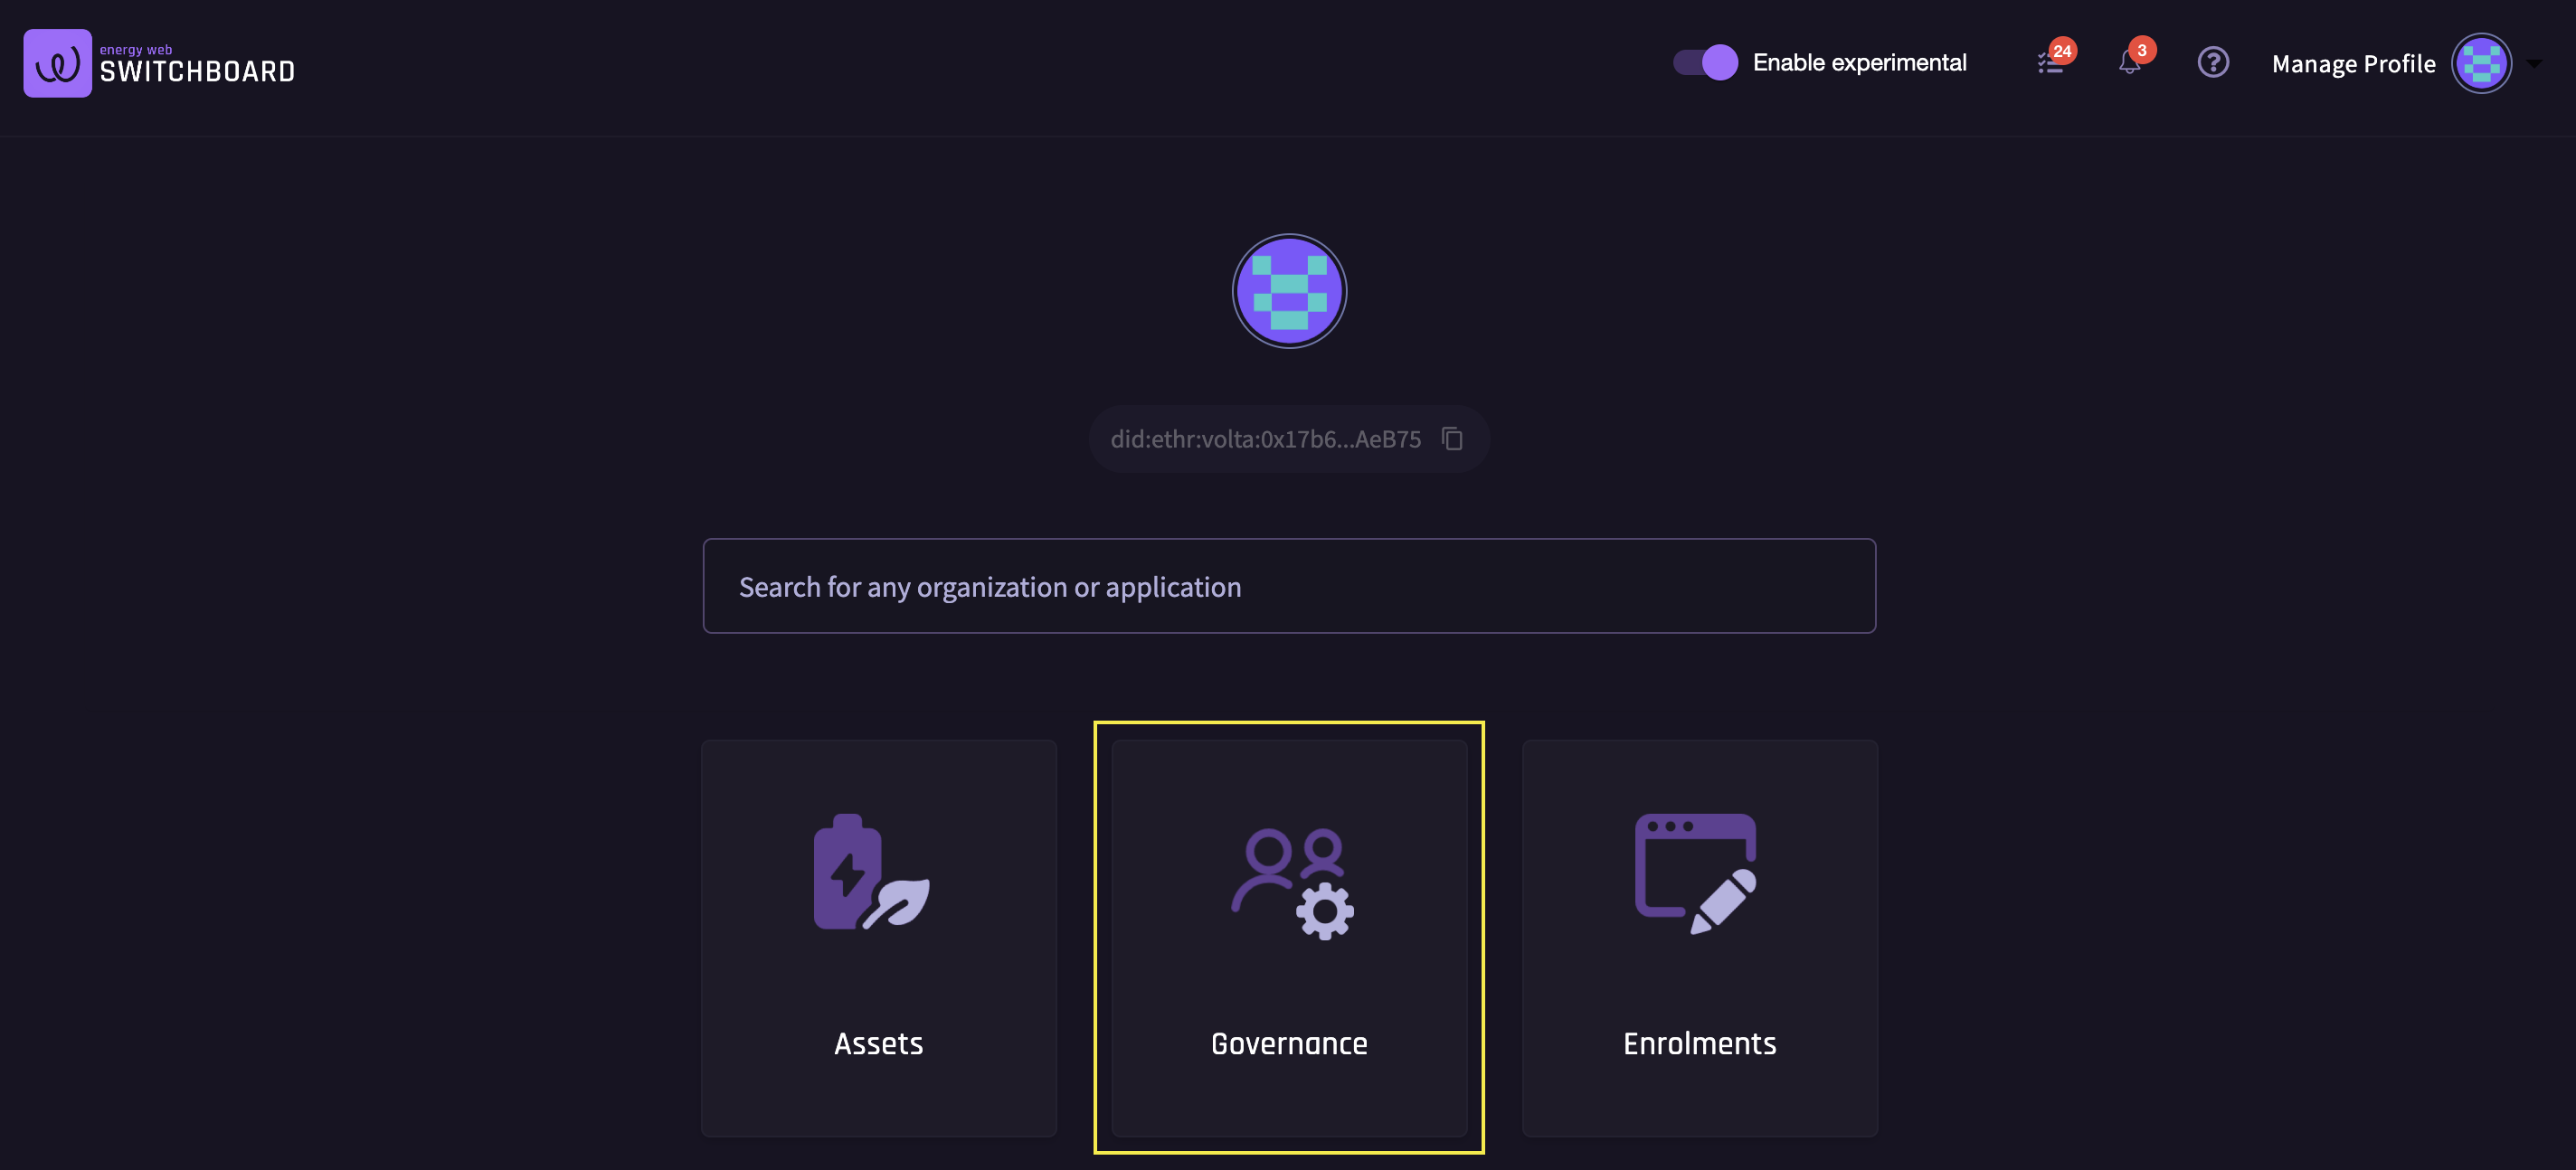Viewport: 2576px width, 1170px height.
Task: Open the Assets card label
Action: [x=878, y=1043]
